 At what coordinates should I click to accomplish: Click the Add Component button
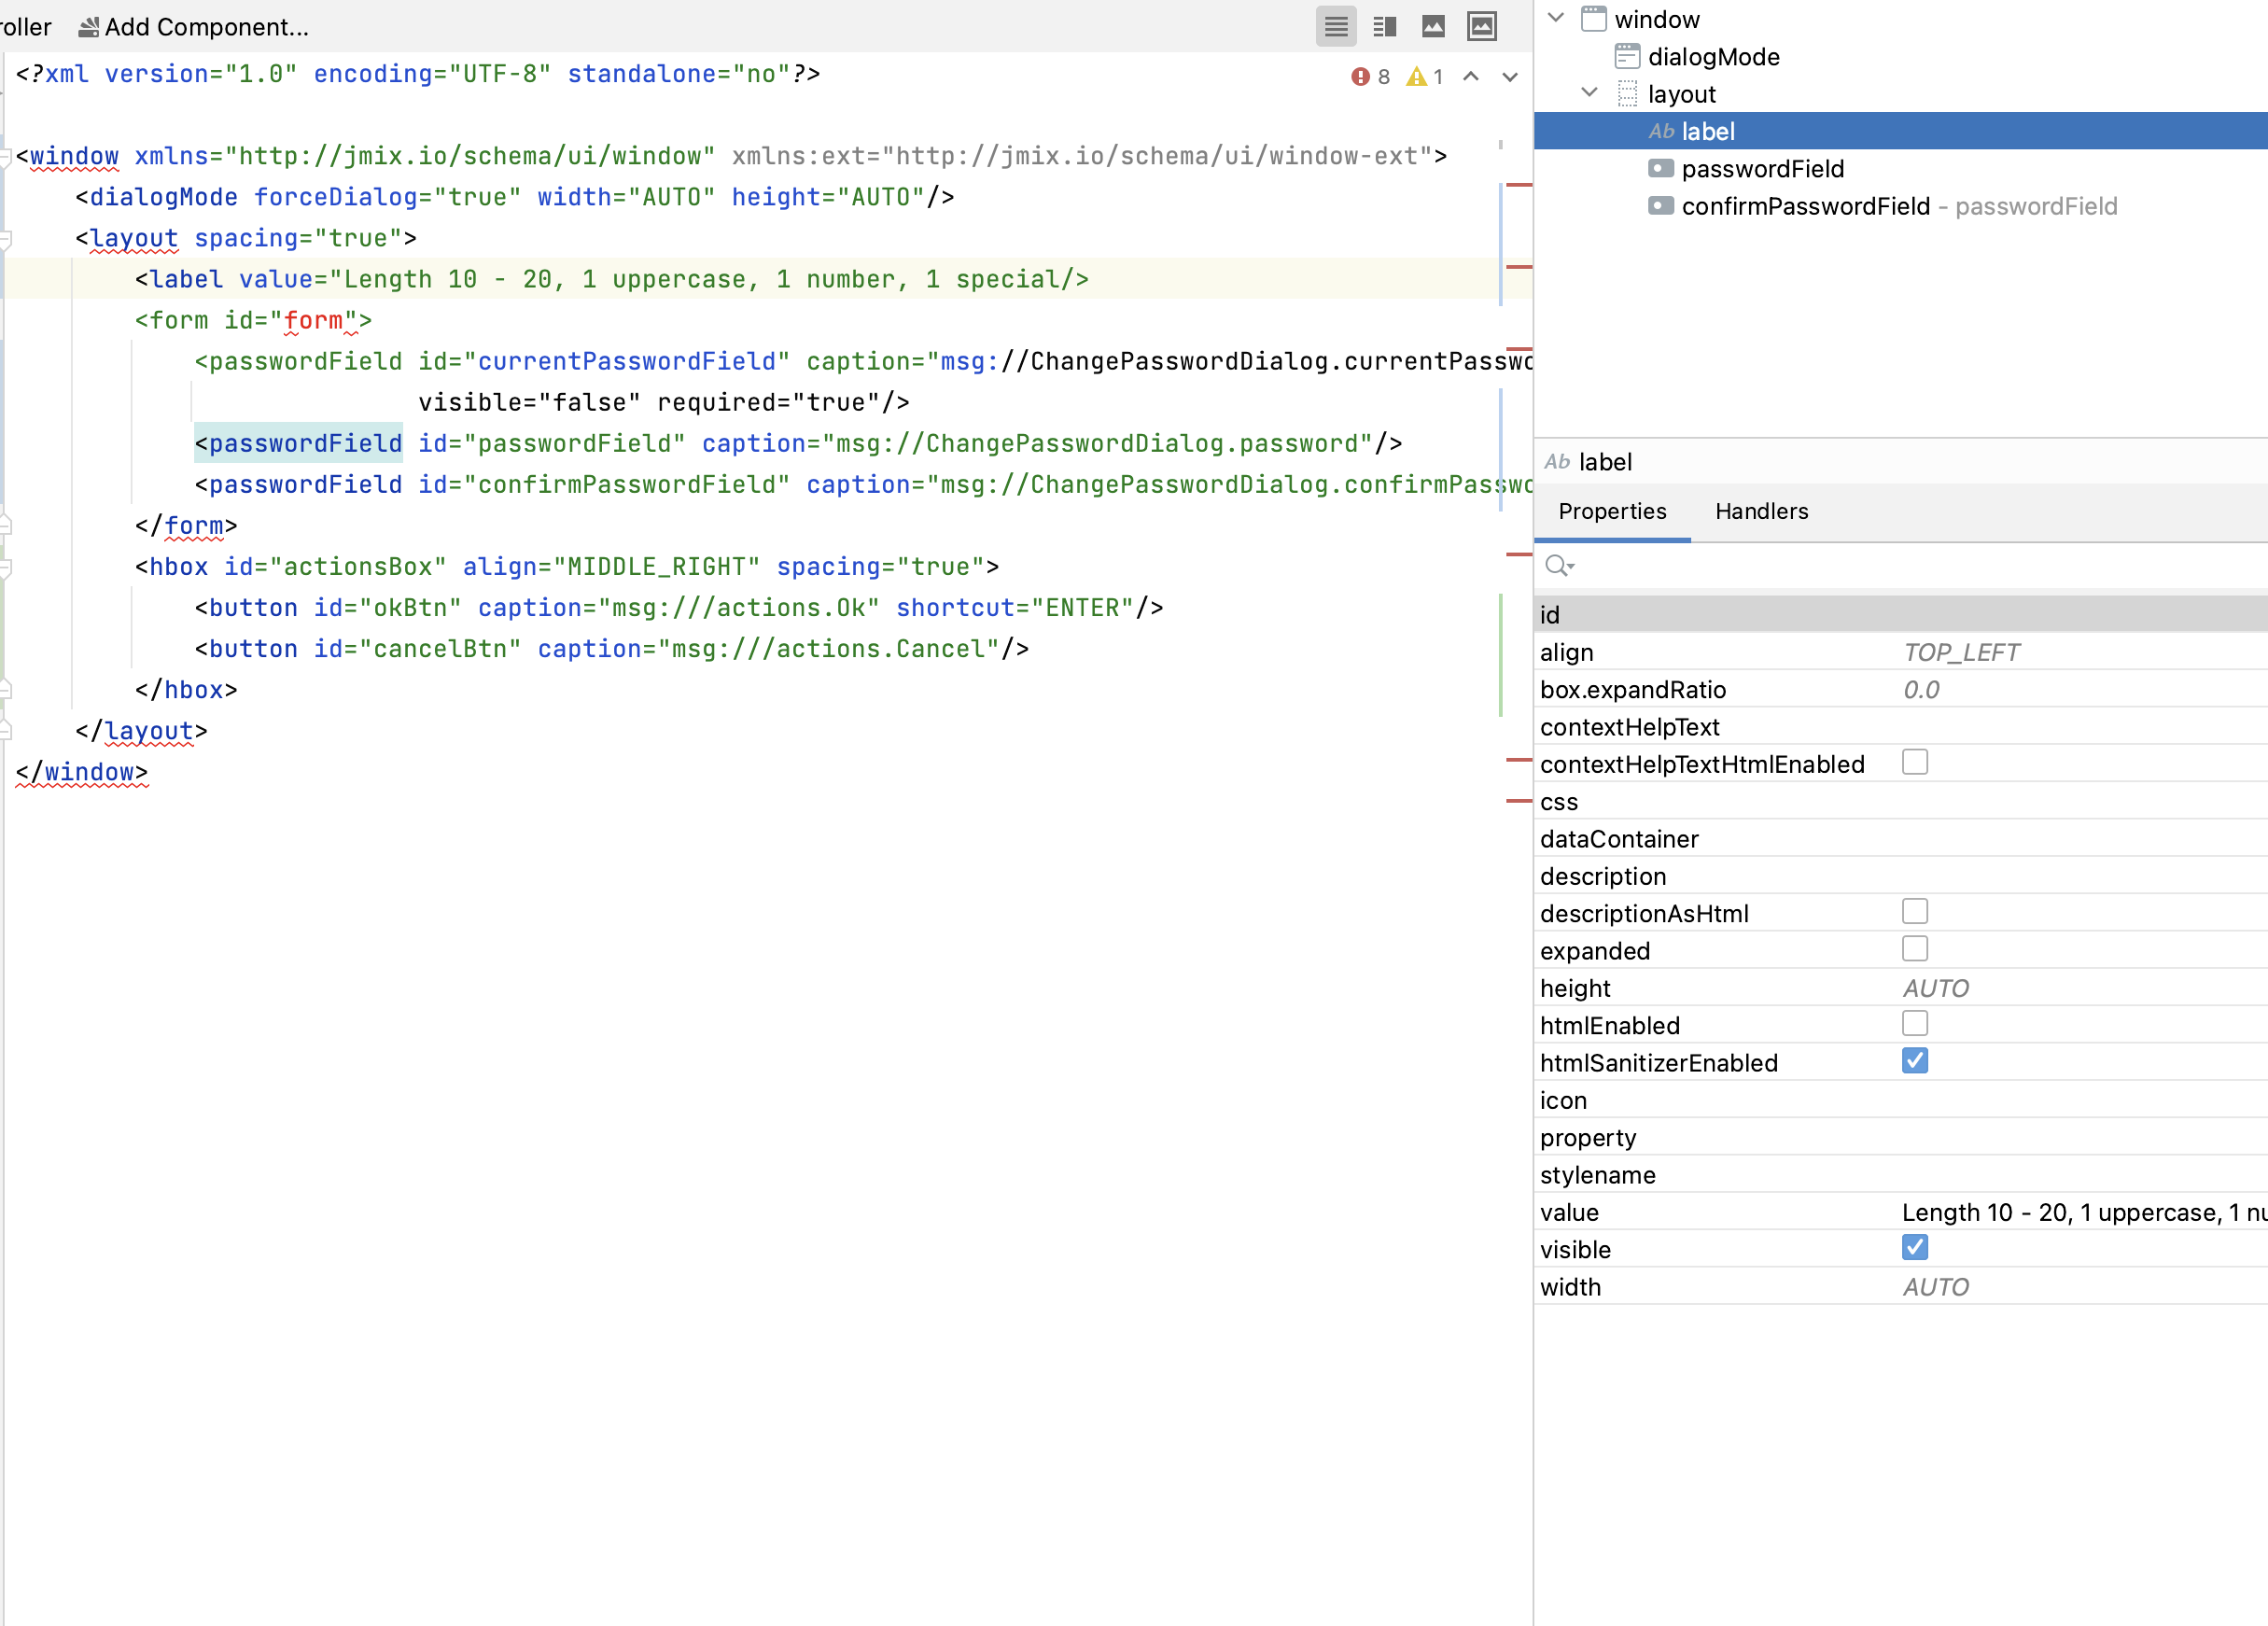[194, 27]
